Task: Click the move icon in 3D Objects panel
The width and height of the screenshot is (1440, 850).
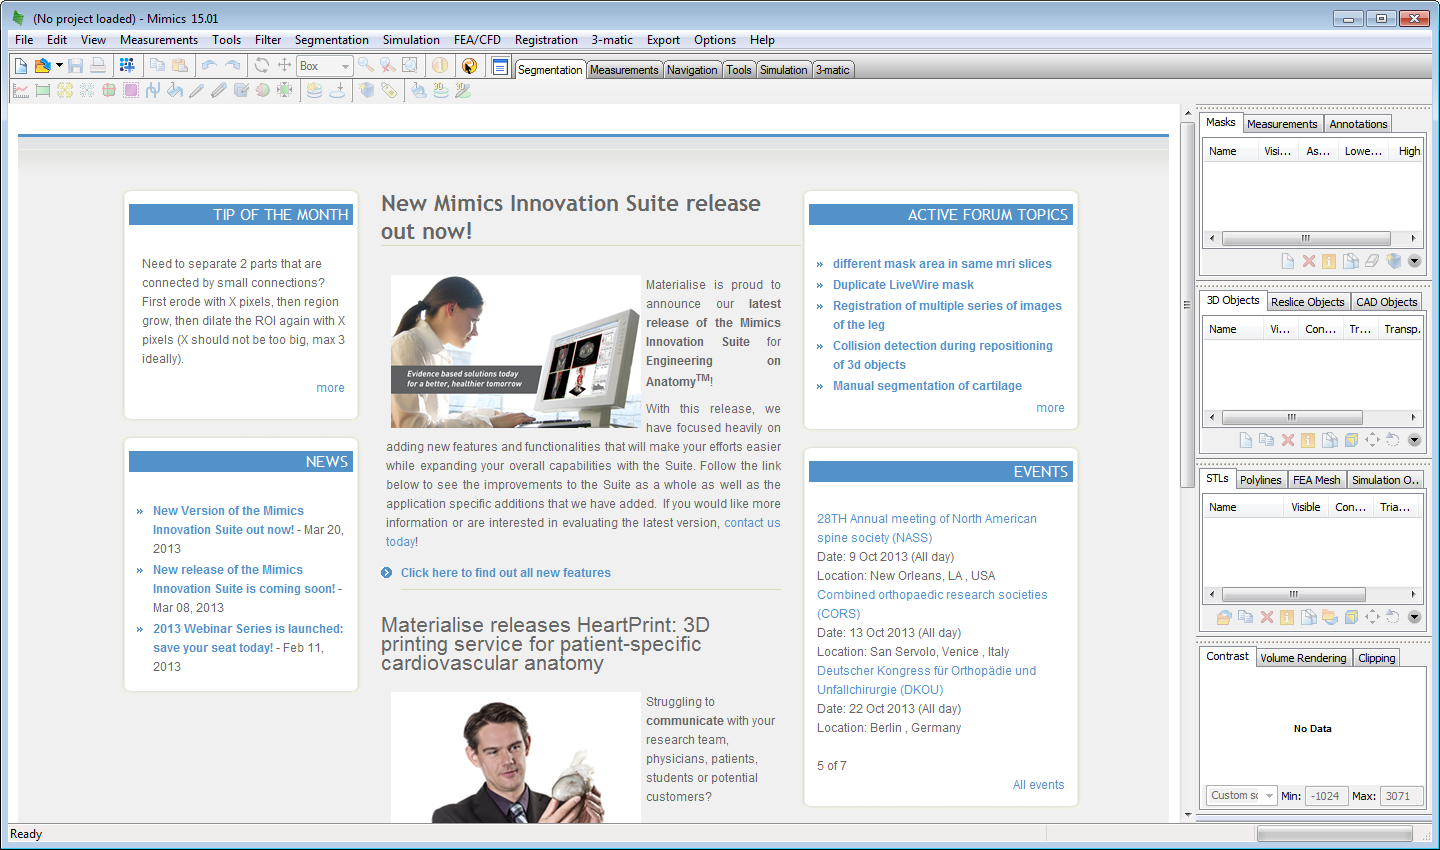Action: [1372, 440]
